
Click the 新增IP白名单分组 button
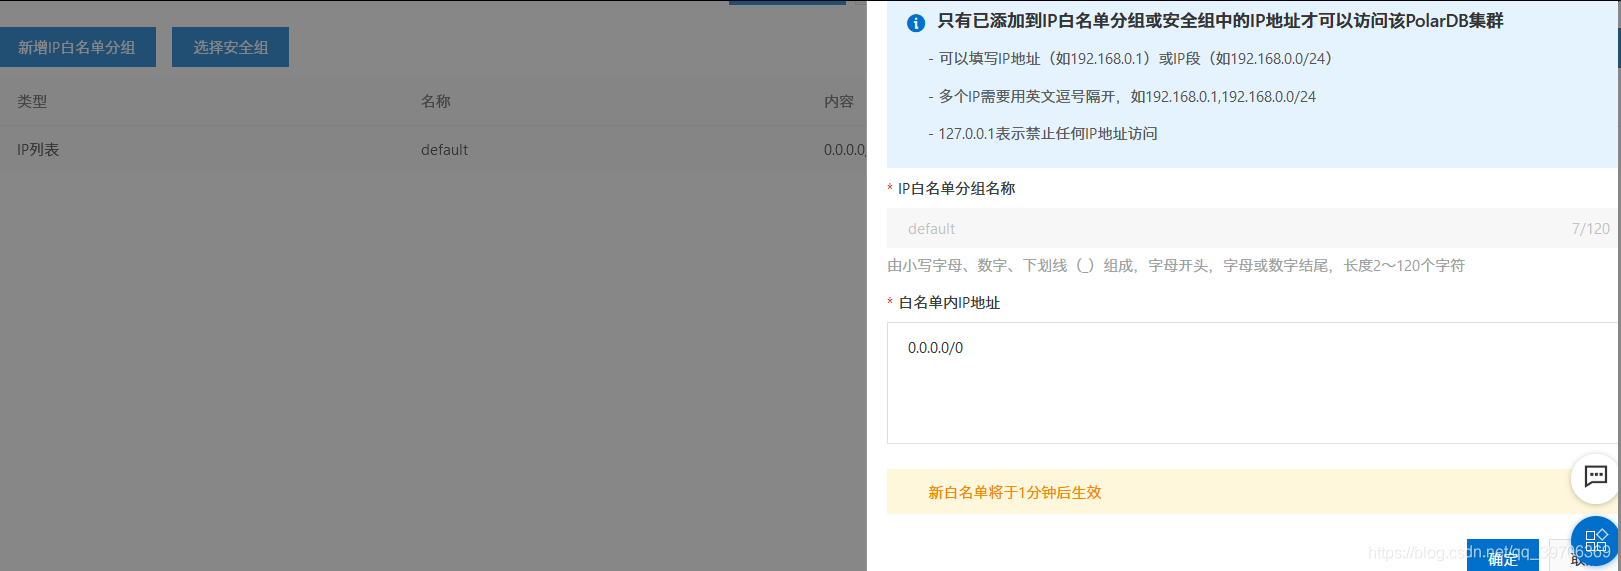[x=77, y=47]
